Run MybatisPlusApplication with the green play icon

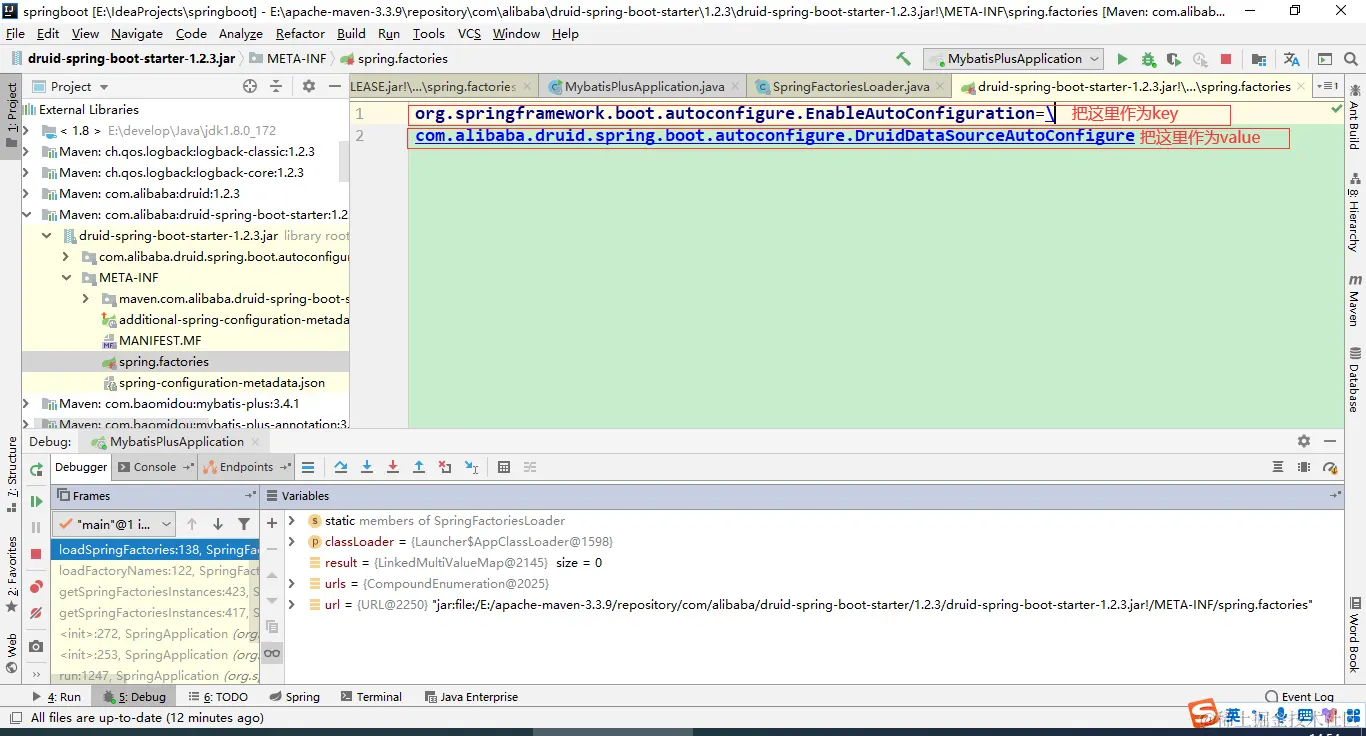coord(1122,59)
